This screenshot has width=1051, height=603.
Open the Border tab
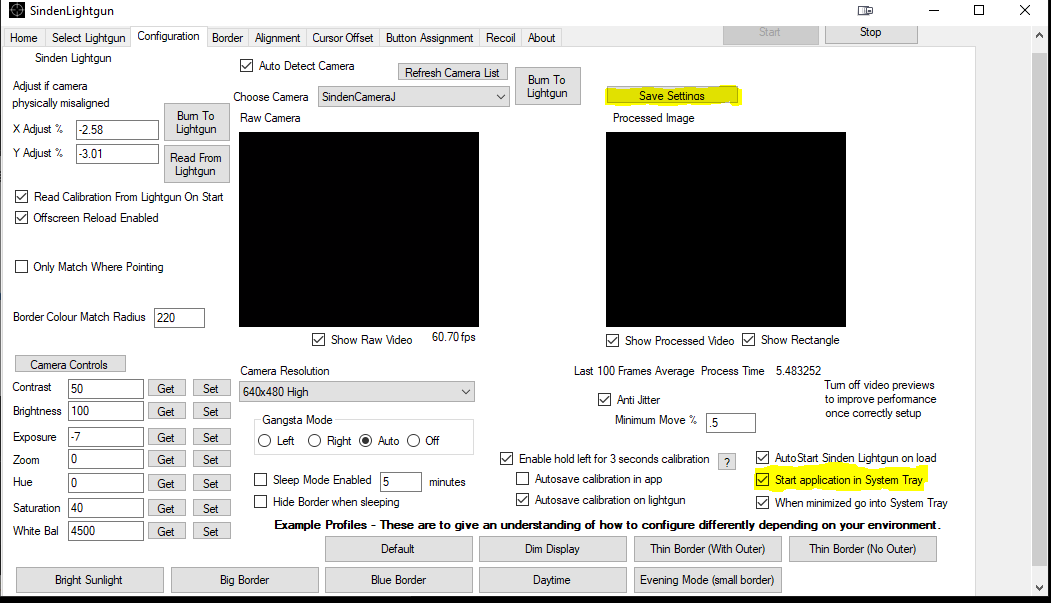227,38
